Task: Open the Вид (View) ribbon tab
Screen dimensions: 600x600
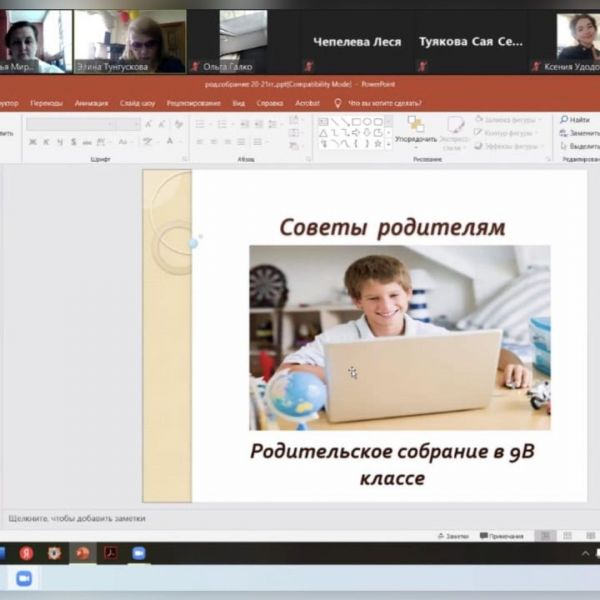Action: 239,103
